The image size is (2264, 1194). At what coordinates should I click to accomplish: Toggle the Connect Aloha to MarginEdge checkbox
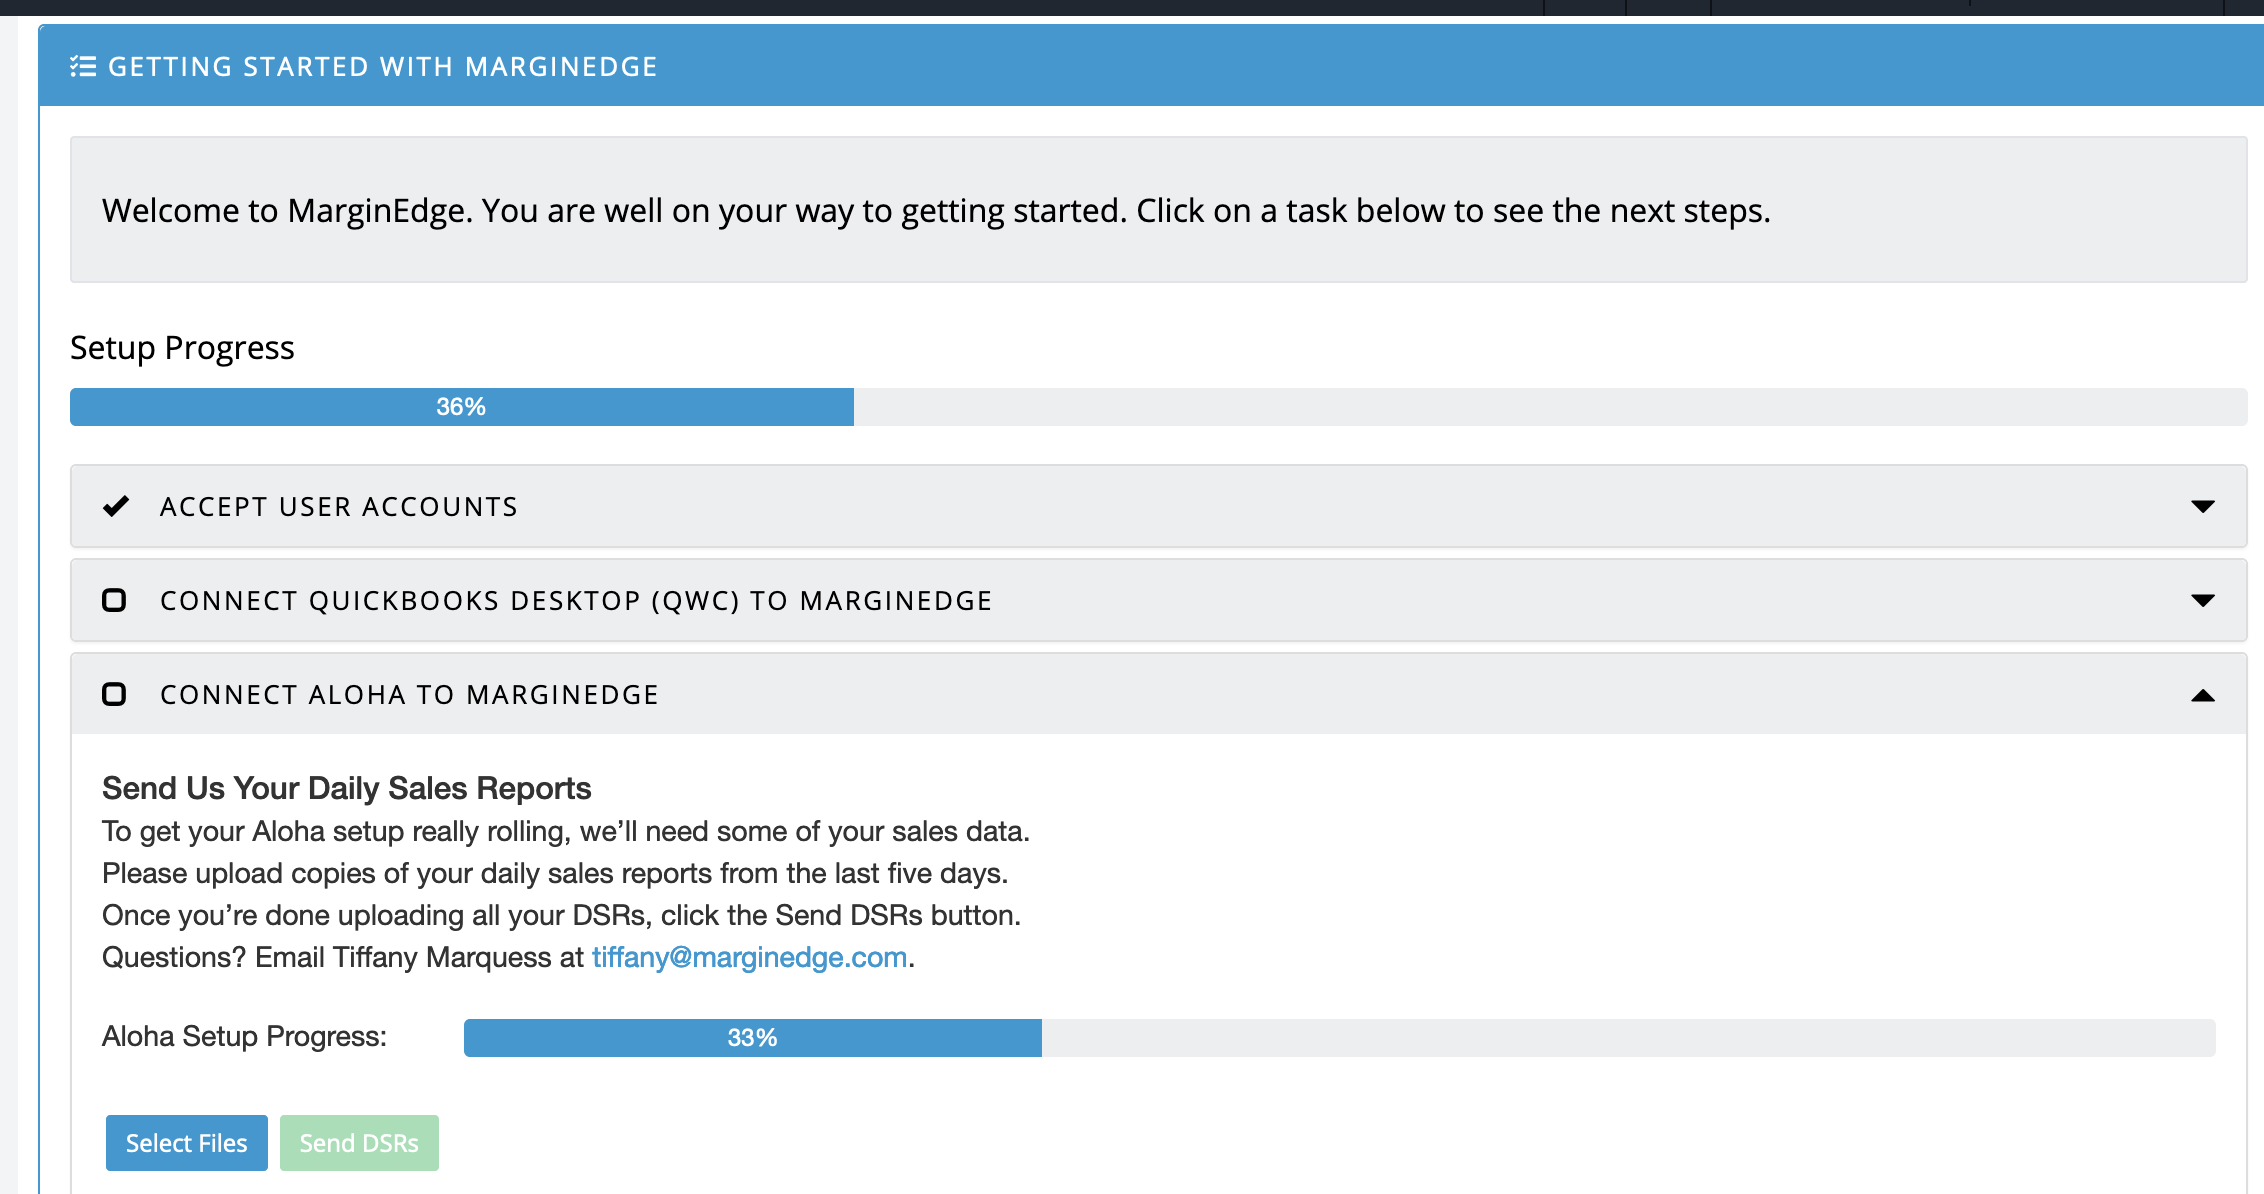[x=115, y=694]
